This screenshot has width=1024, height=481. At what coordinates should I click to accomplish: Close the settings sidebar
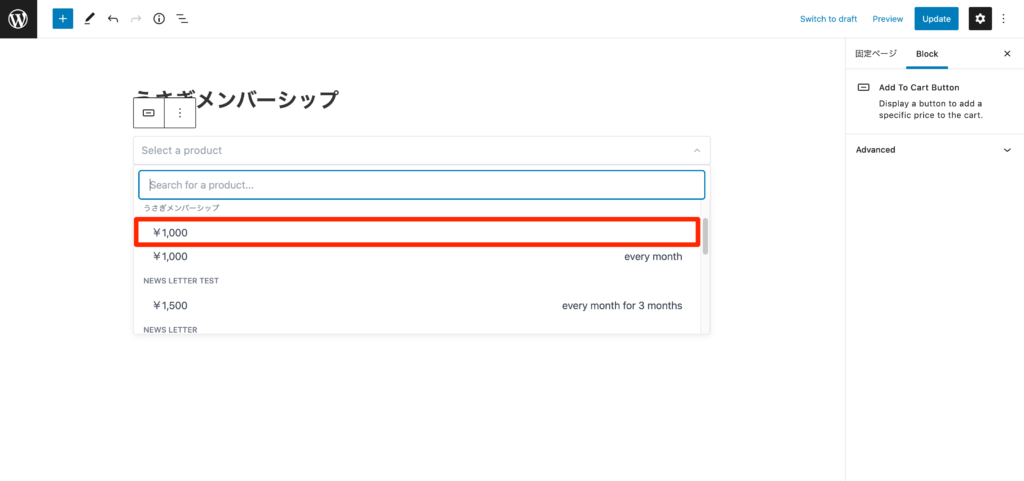click(1007, 54)
